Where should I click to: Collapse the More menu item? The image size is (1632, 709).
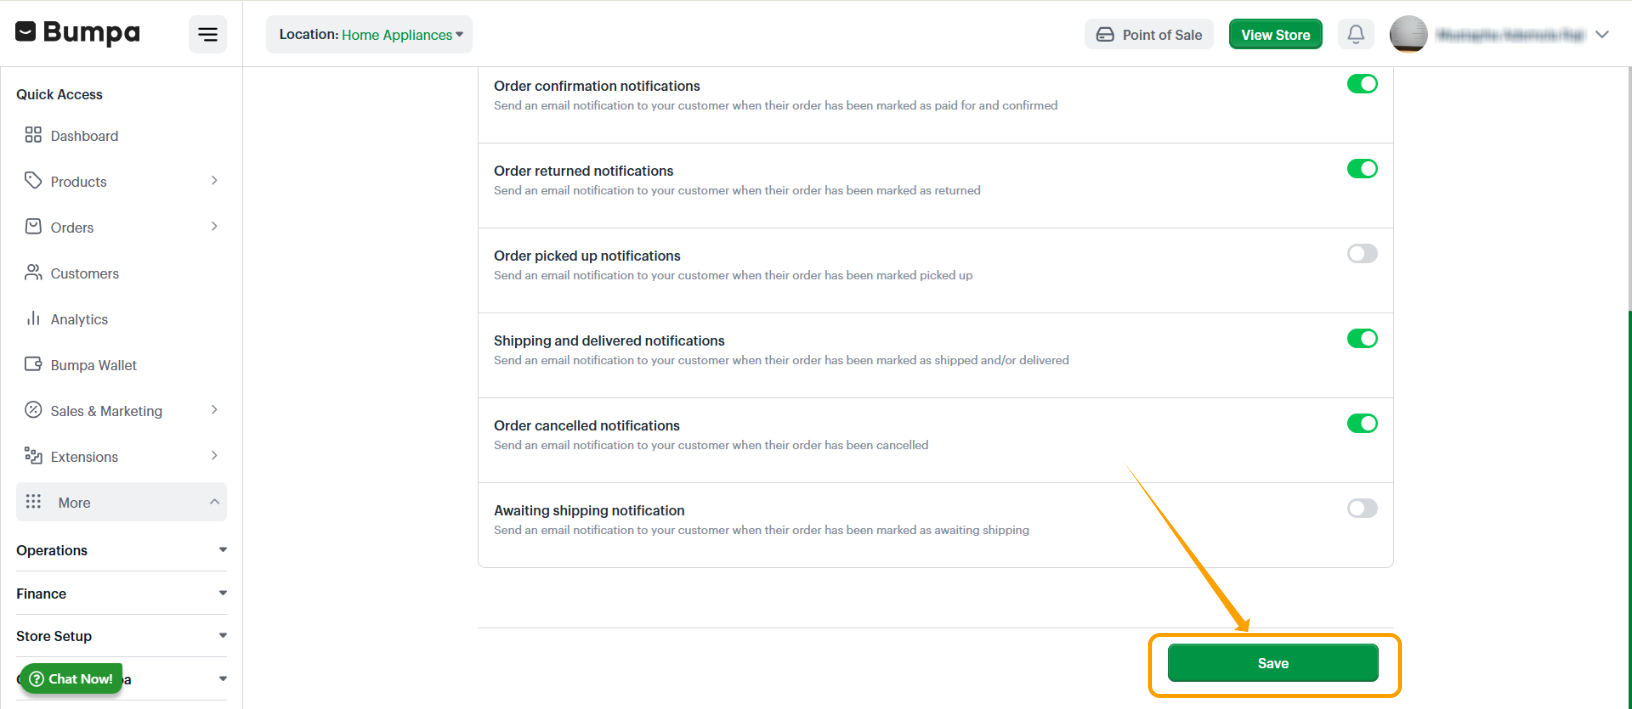tap(120, 501)
